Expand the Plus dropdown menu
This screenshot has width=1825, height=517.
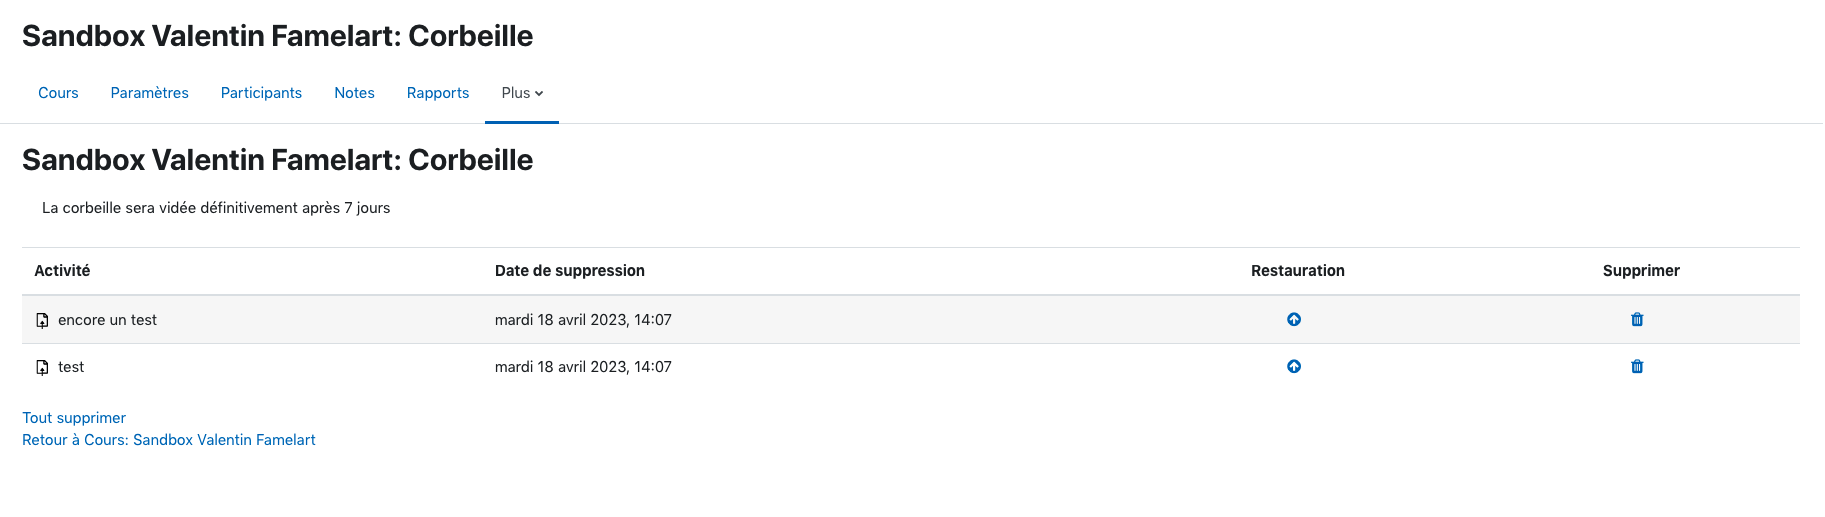[522, 93]
